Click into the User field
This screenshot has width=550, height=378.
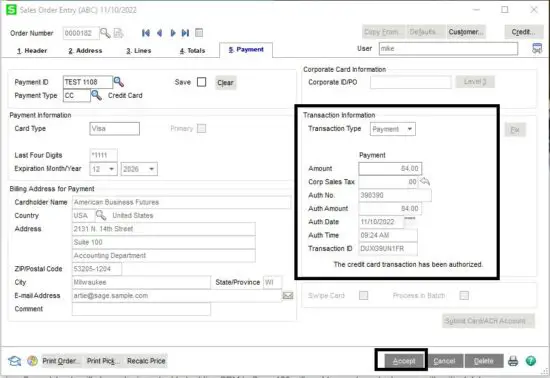(448, 48)
